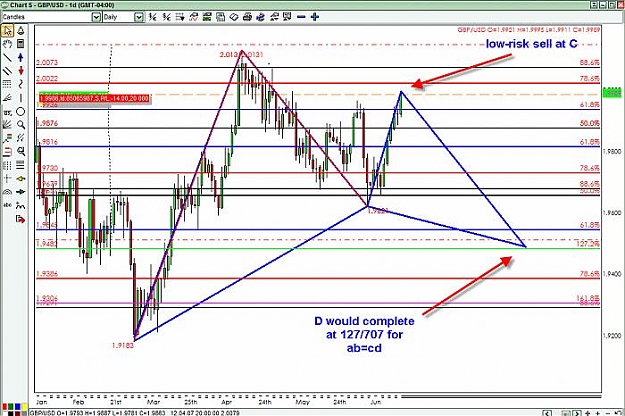This screenshot has height=416, width=625.
Task: Place a blue up arrow marker
Action: pyautogui.click(x=21, y=57)
